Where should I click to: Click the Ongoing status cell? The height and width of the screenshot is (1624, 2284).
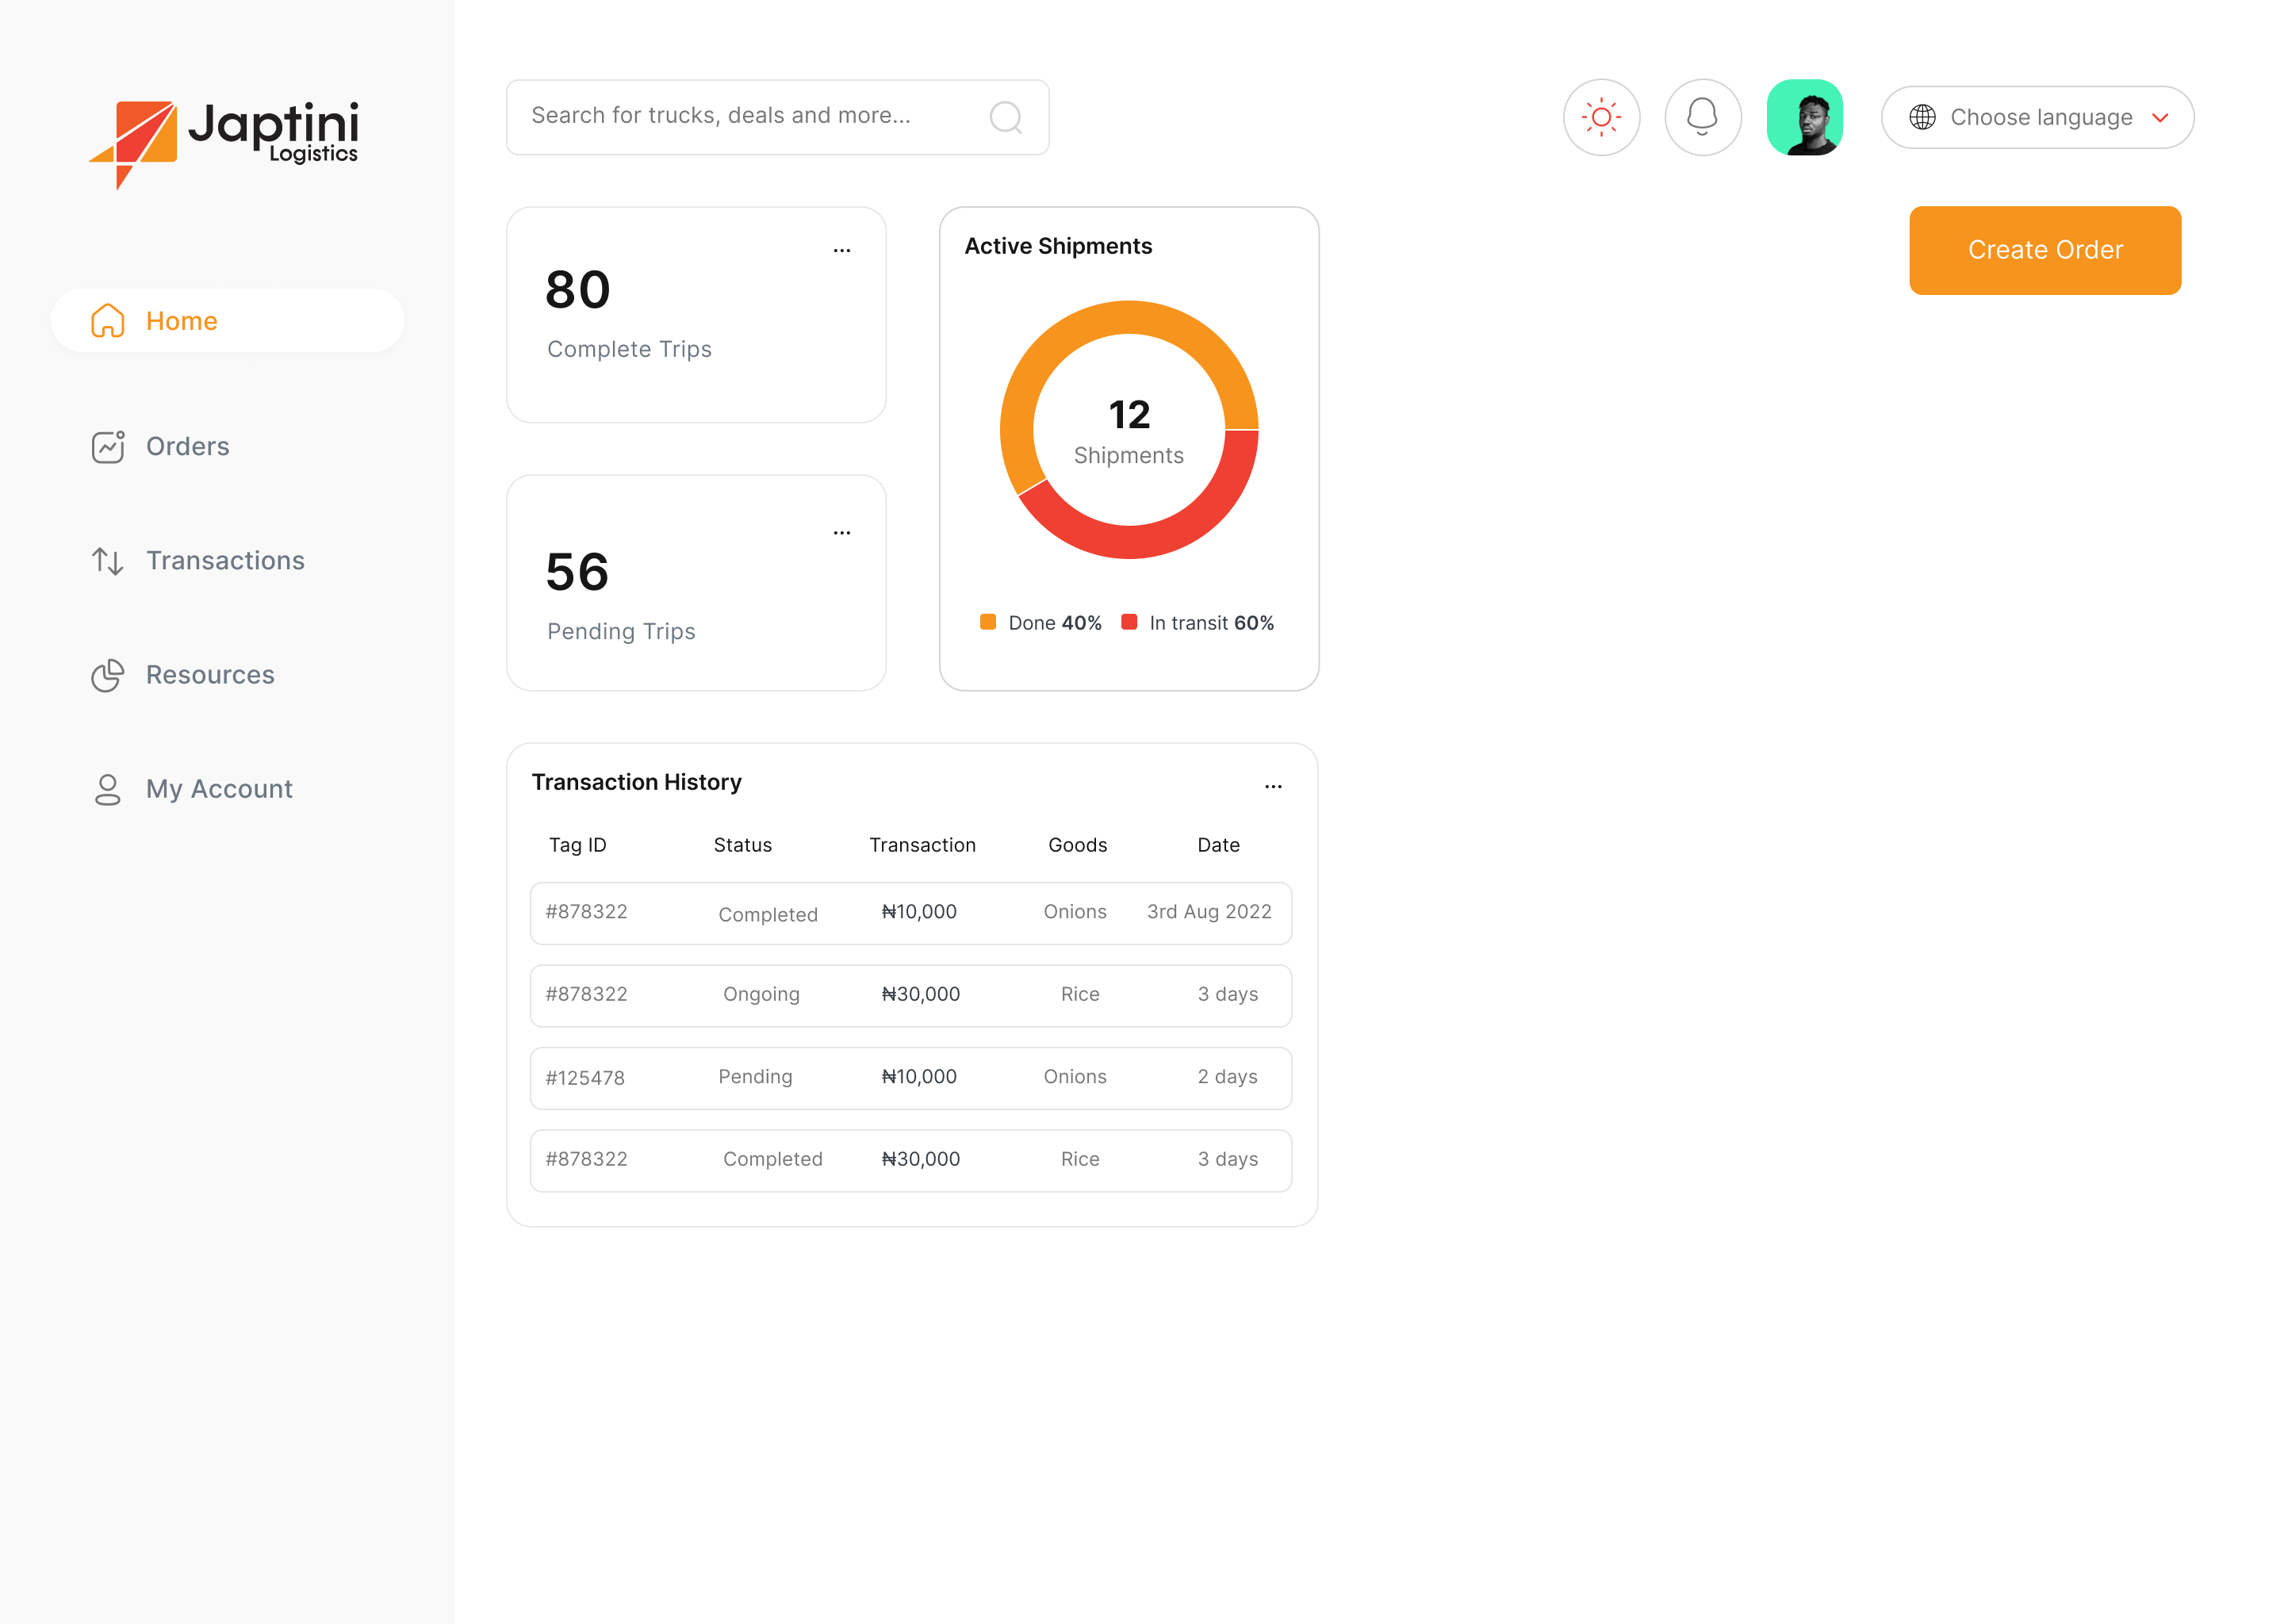(761, 995)
